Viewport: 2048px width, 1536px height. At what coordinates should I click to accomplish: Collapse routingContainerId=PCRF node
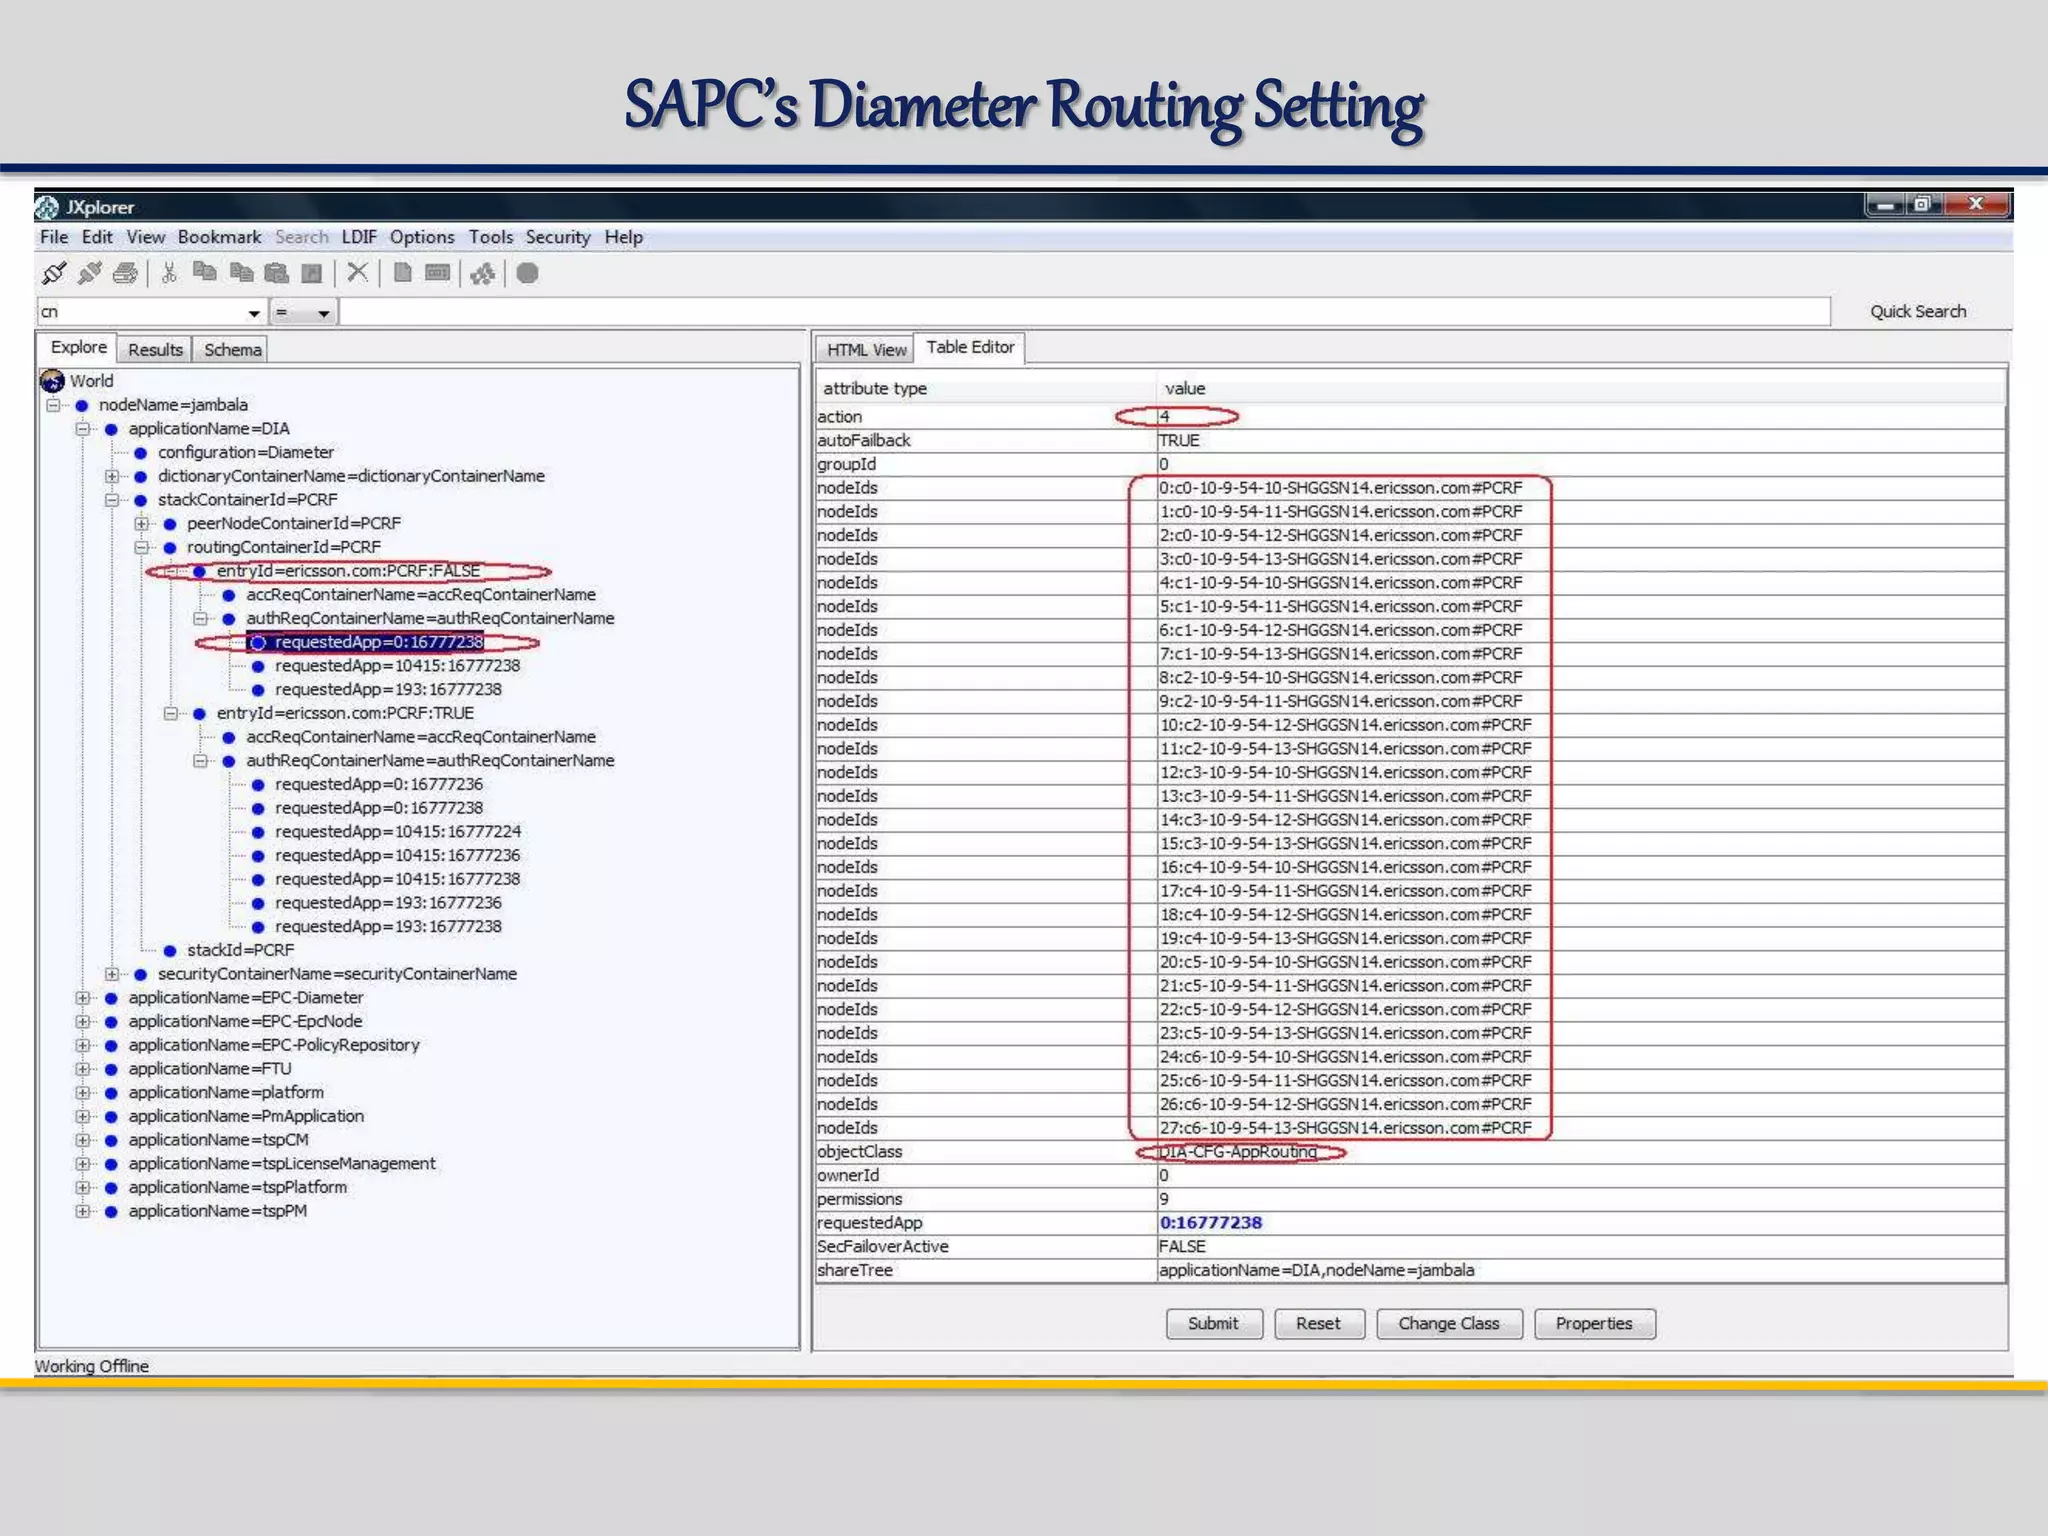tap(142, 548)
